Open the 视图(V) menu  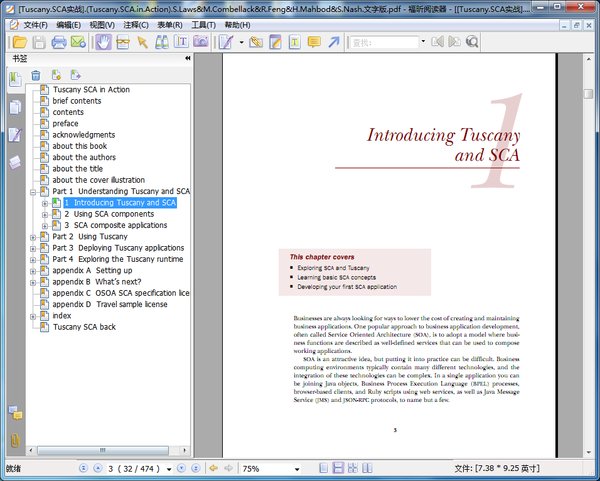coord(102,25)
